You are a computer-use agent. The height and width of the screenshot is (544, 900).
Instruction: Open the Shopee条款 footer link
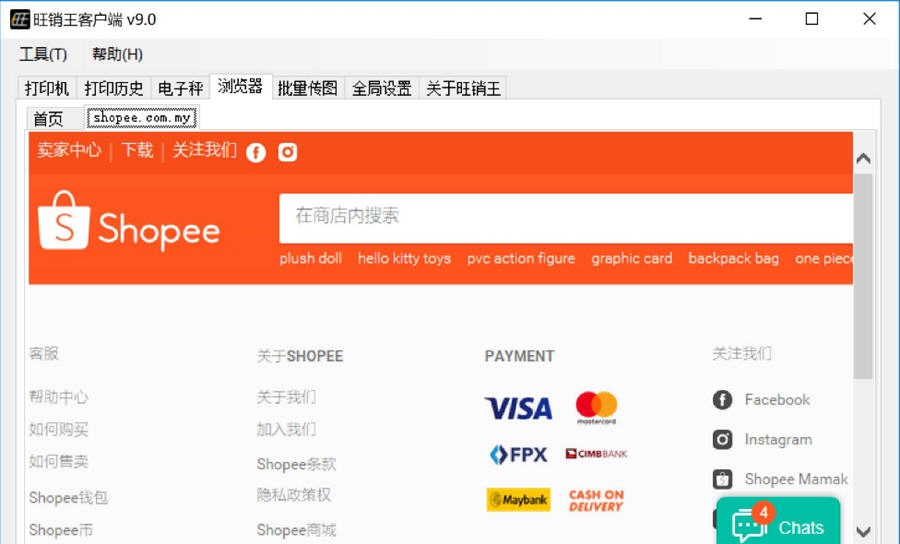[x=296, y=464]
